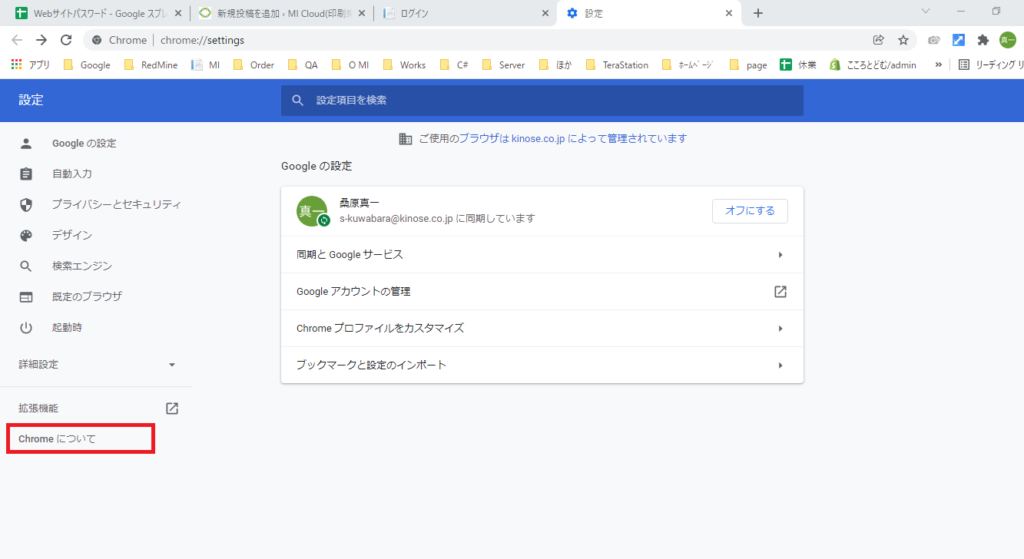The height and width of the screenshot is (559, 1024).
Task: Click オフにする sync button
Action: pyautogui.click(x=750, y=211)
